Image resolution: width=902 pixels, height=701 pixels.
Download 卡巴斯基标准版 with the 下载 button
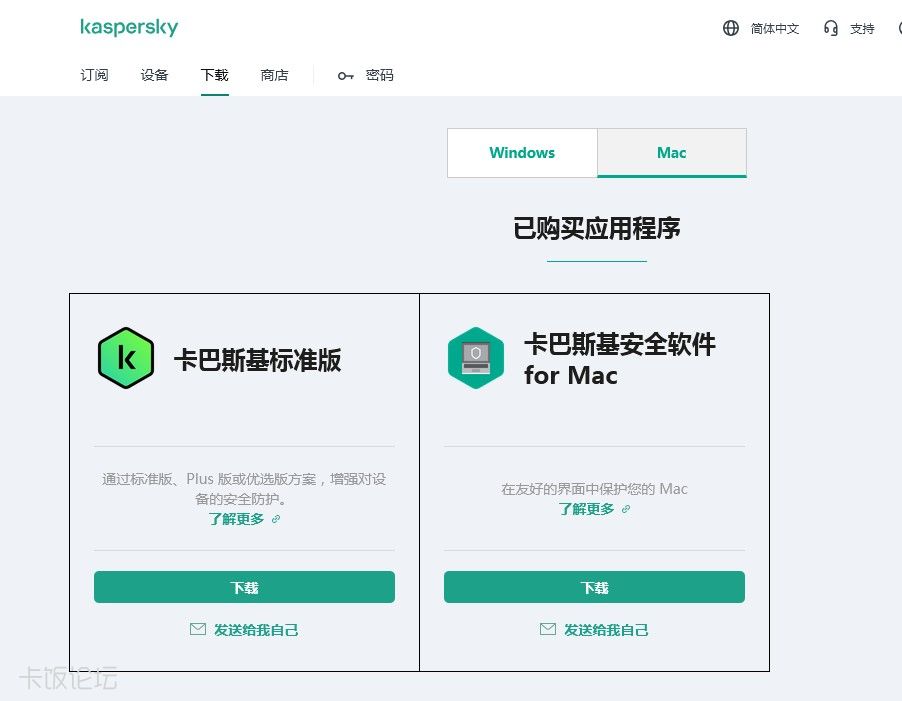coord(244,587)
